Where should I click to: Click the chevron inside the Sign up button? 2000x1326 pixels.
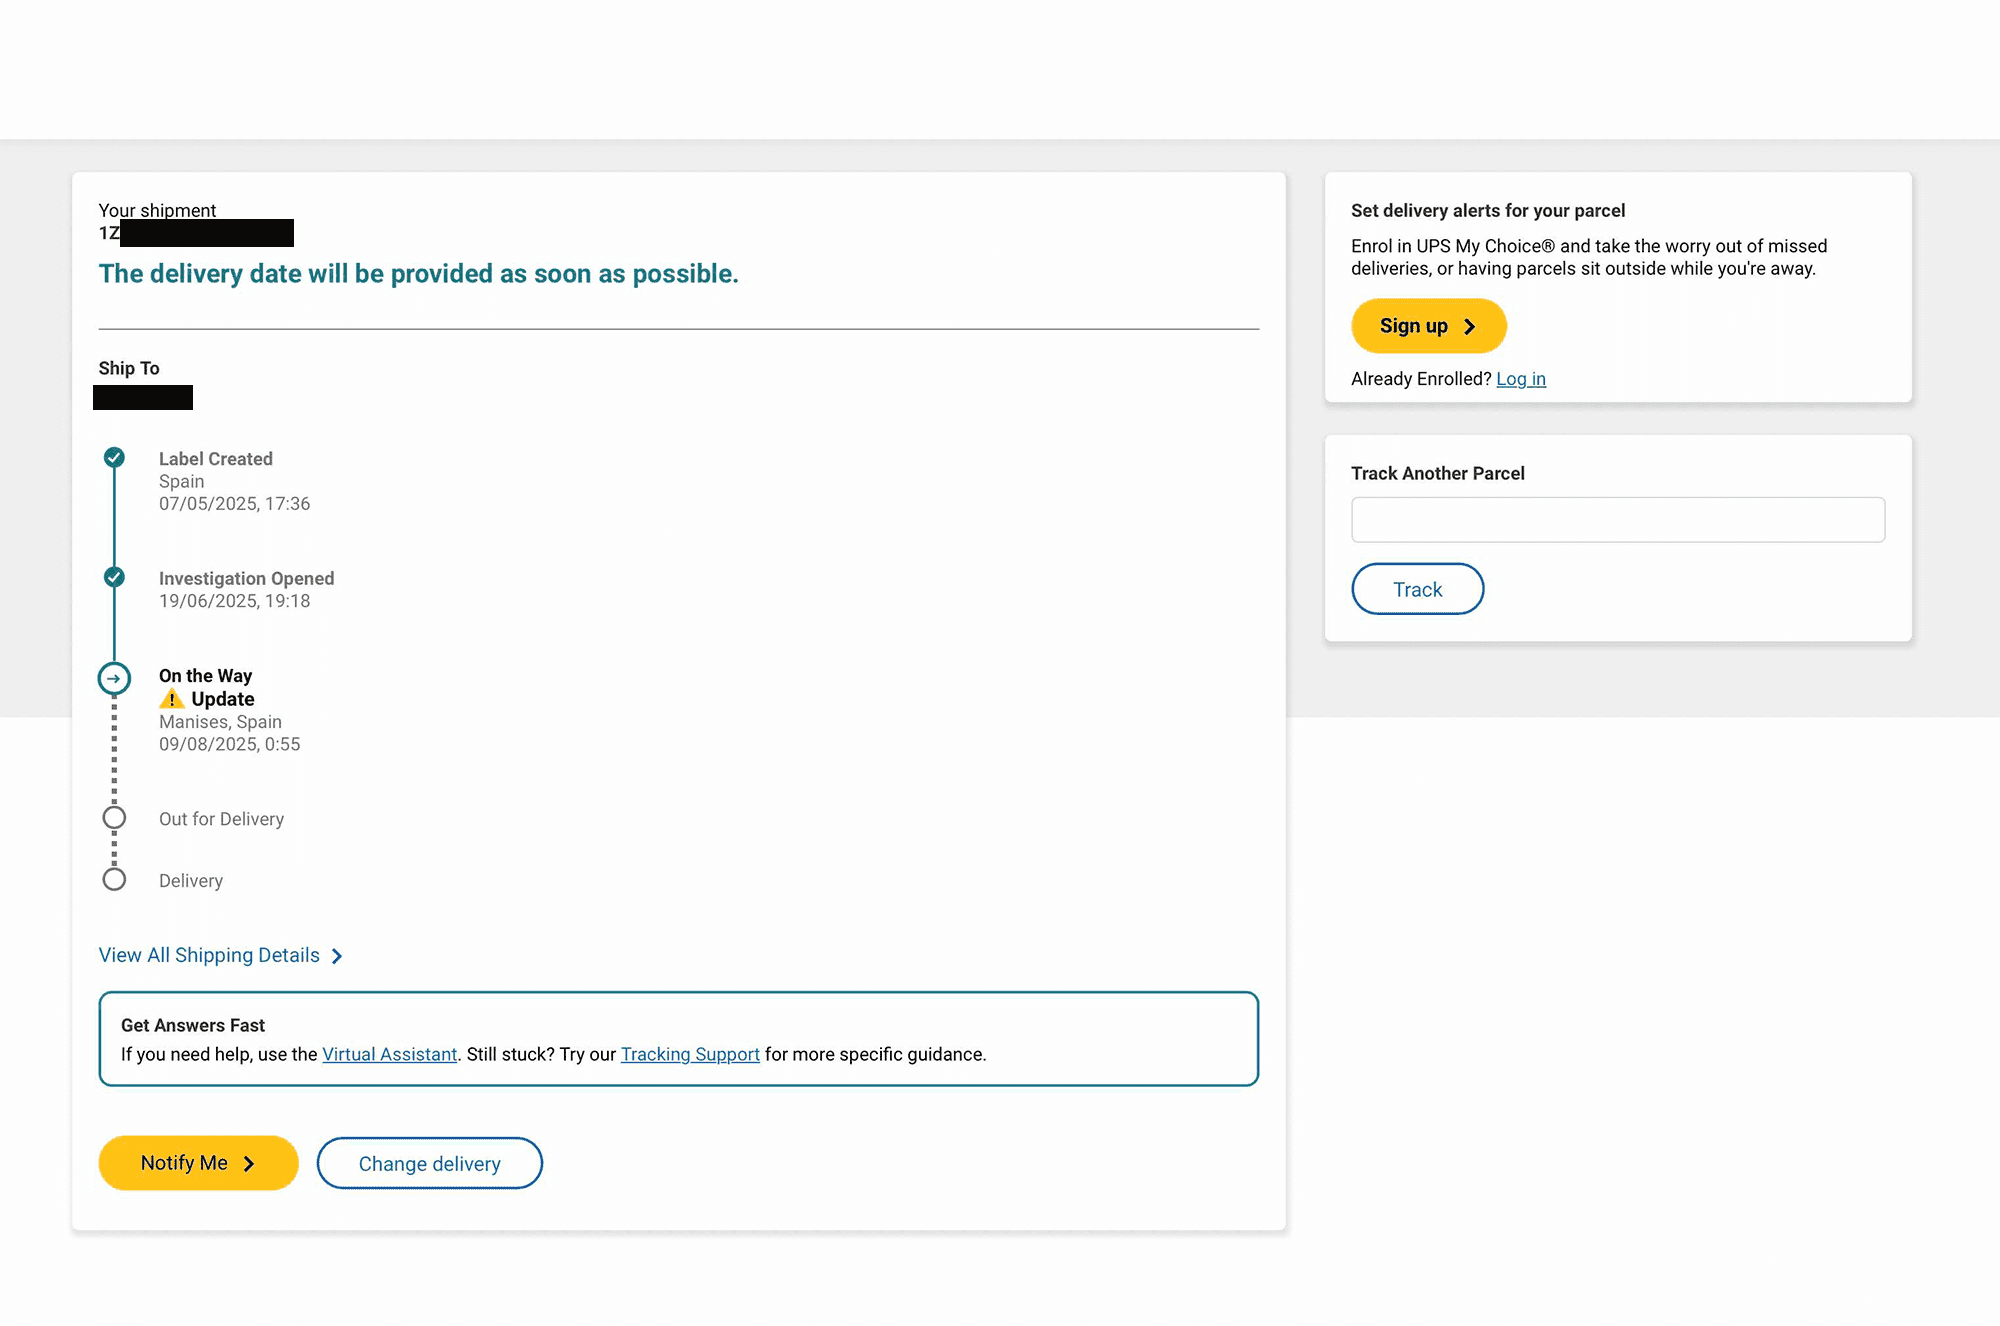coord(1470,326)
